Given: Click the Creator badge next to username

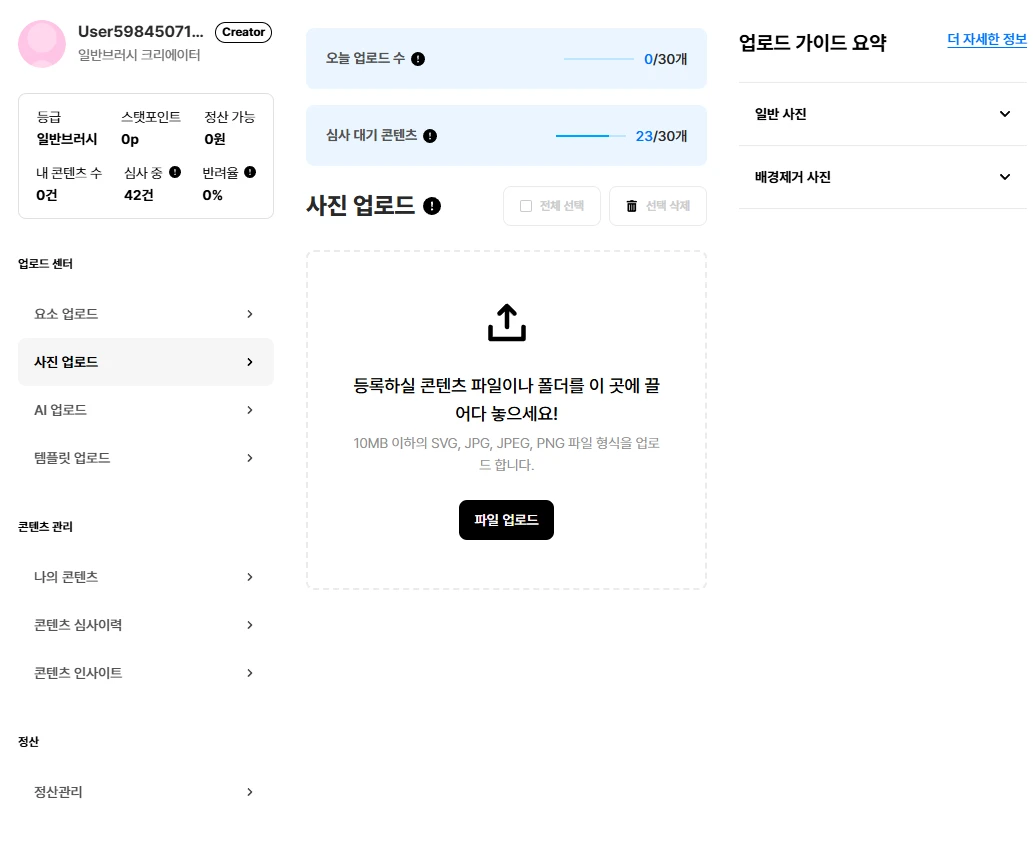Looking at the screenshot, I should pyautogui.click(x=243, y=32).
